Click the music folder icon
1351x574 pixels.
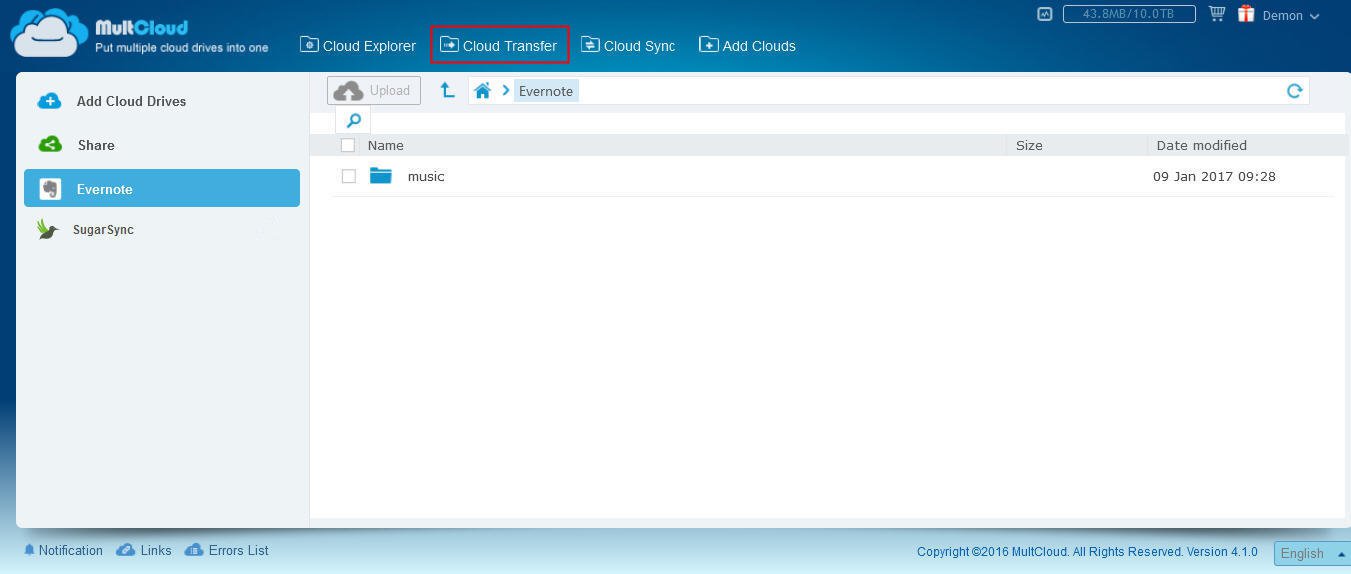pos(381,176)
